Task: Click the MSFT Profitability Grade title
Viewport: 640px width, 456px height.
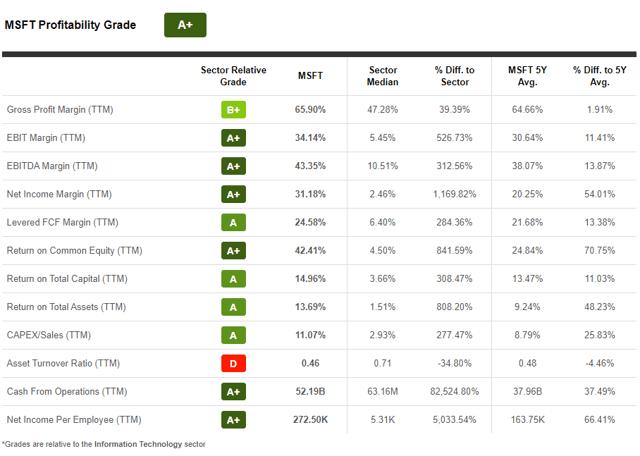Action: pyautogui.click(x=70, y=25)
